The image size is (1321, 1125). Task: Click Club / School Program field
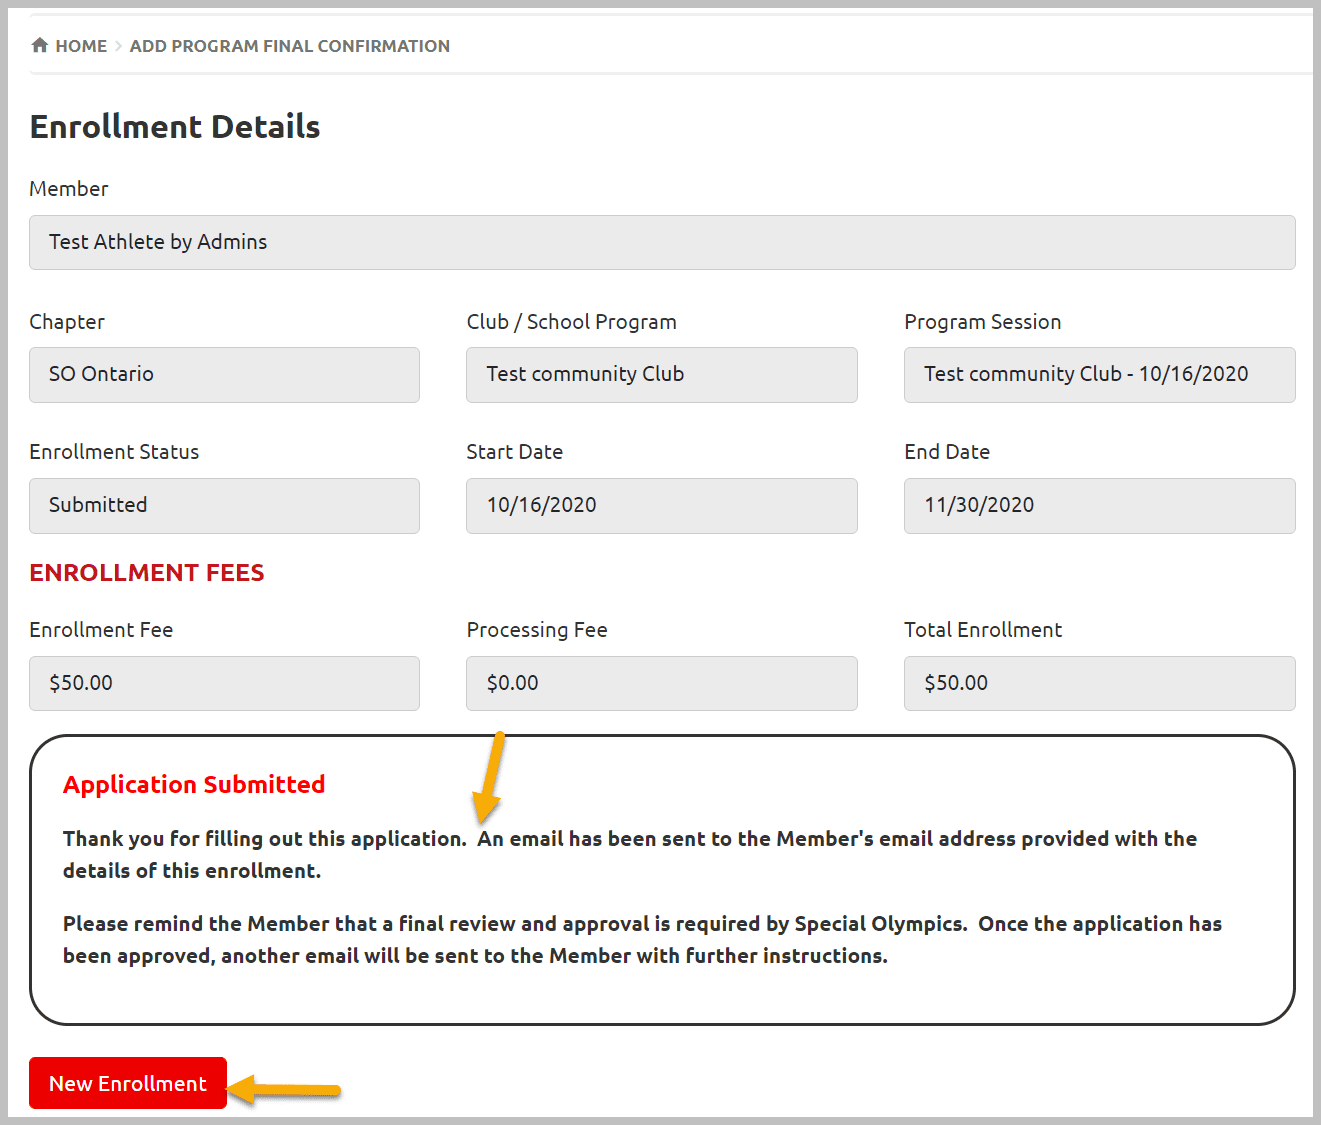pyautogui.click(x=662, y=375)
